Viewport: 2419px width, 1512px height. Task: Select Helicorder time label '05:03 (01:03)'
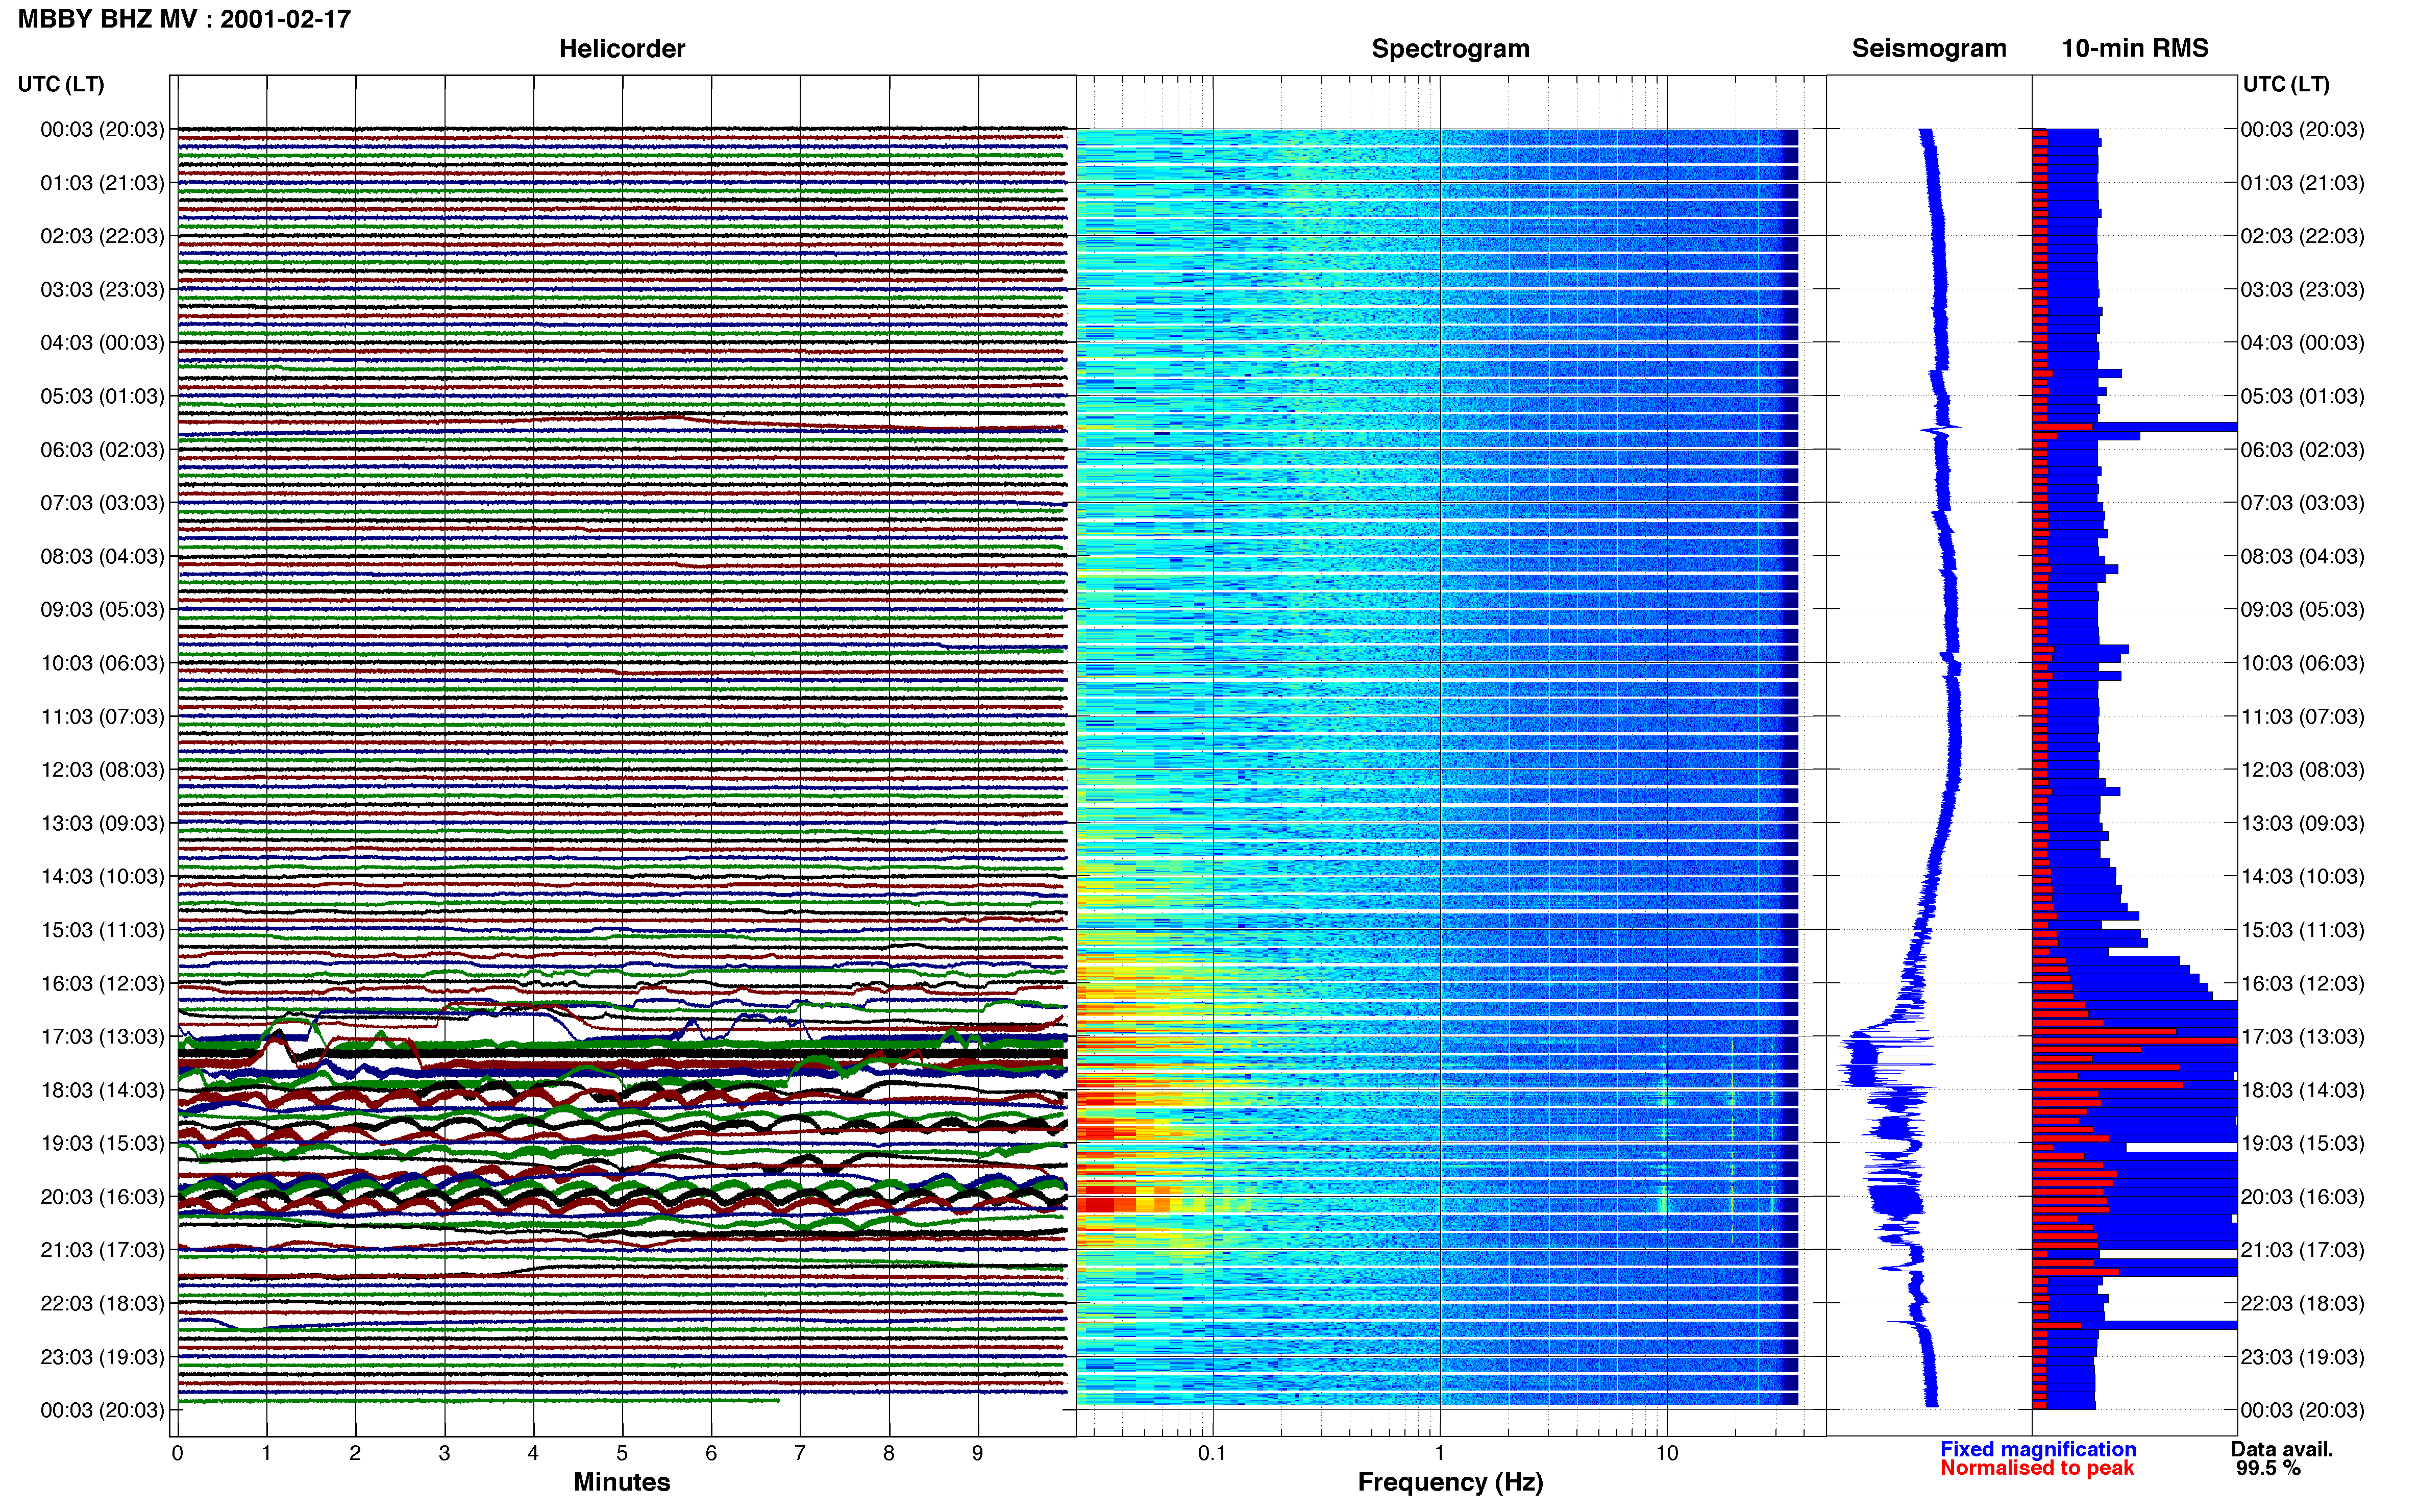(102, 396)
